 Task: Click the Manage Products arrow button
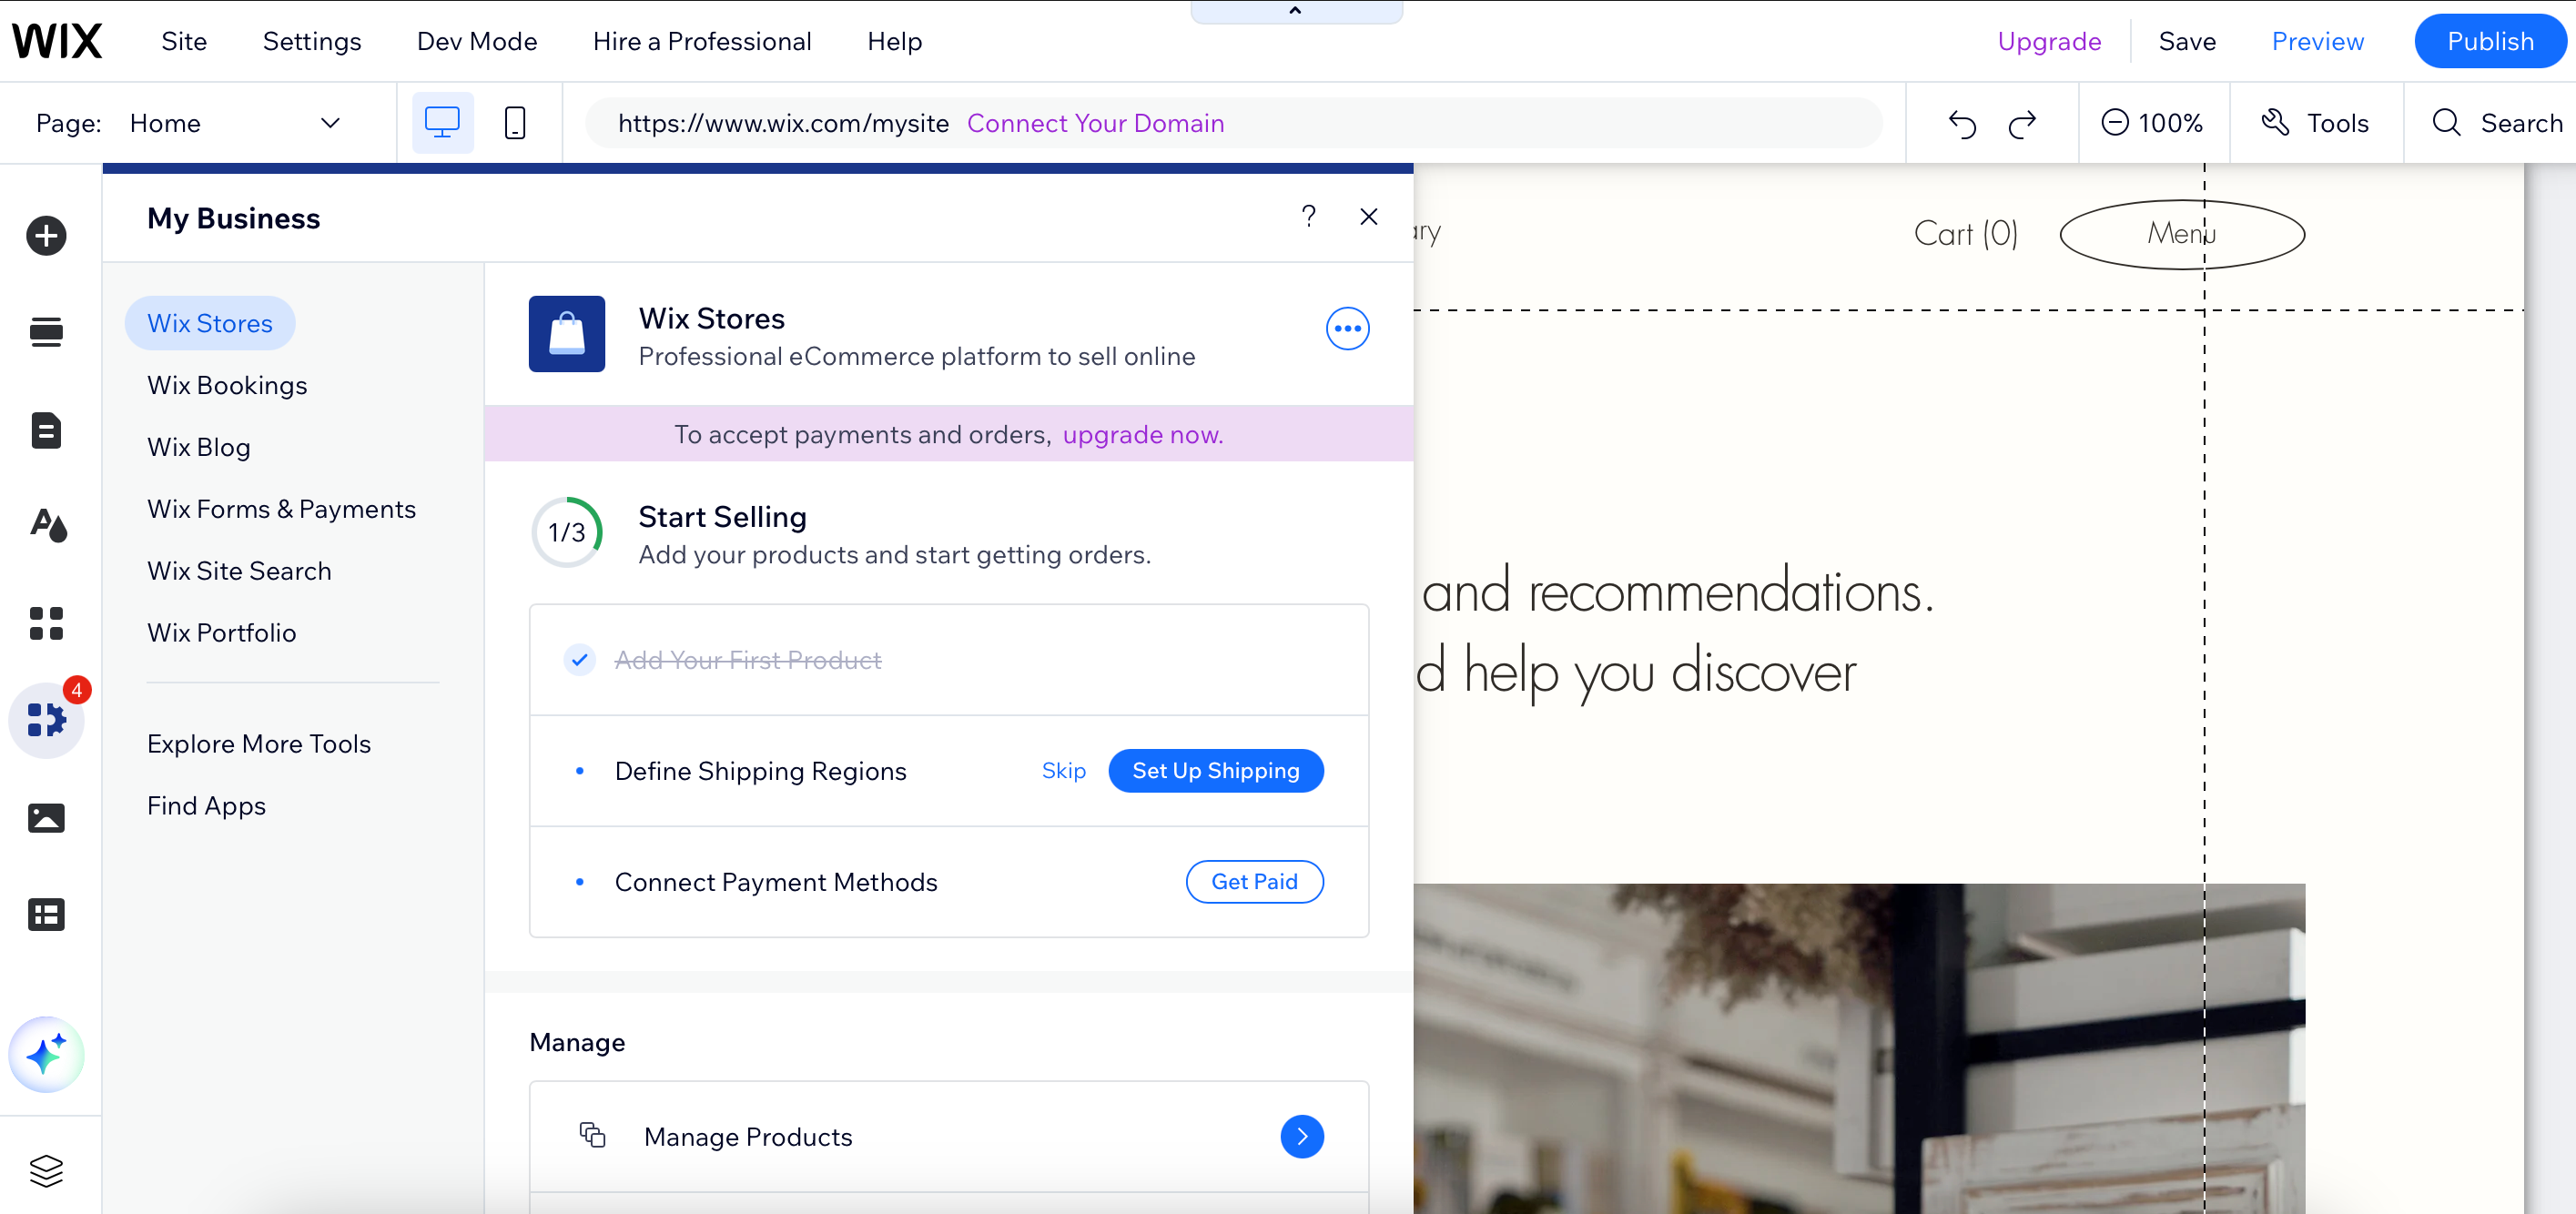click(1302, 1136)
